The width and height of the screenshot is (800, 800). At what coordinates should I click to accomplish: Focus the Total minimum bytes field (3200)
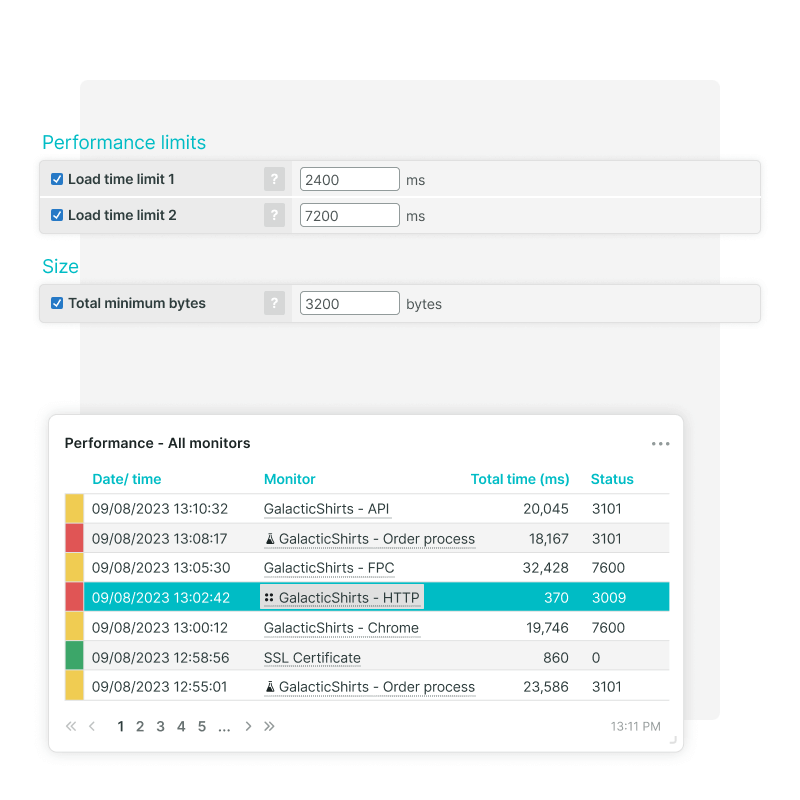click(x=349, y=303)
